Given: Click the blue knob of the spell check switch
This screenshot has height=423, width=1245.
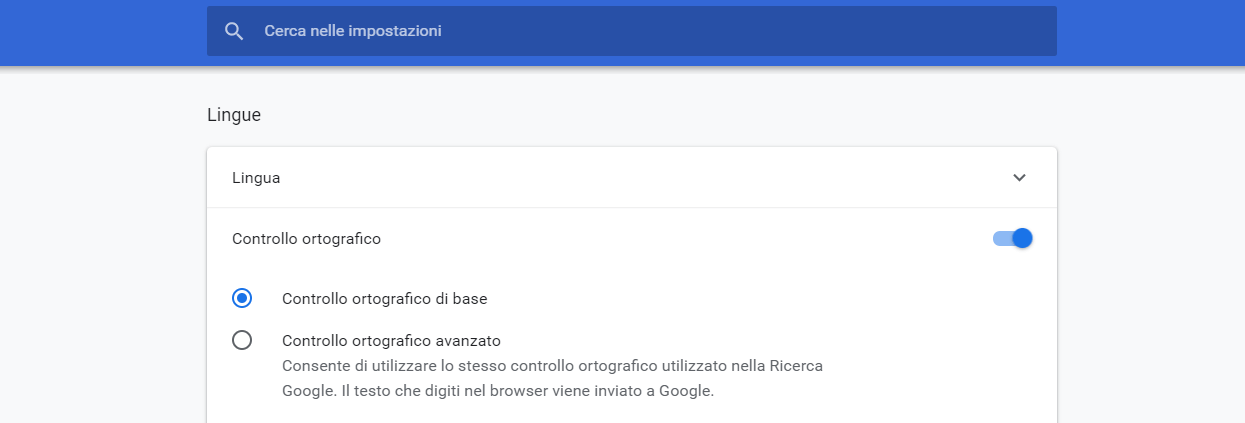Looking at the screenshot, I should pos(1022,238).
